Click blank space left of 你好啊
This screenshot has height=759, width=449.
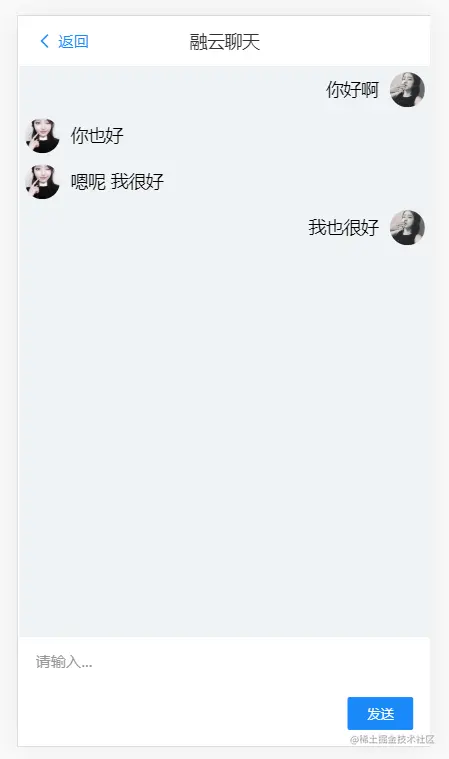172,90
